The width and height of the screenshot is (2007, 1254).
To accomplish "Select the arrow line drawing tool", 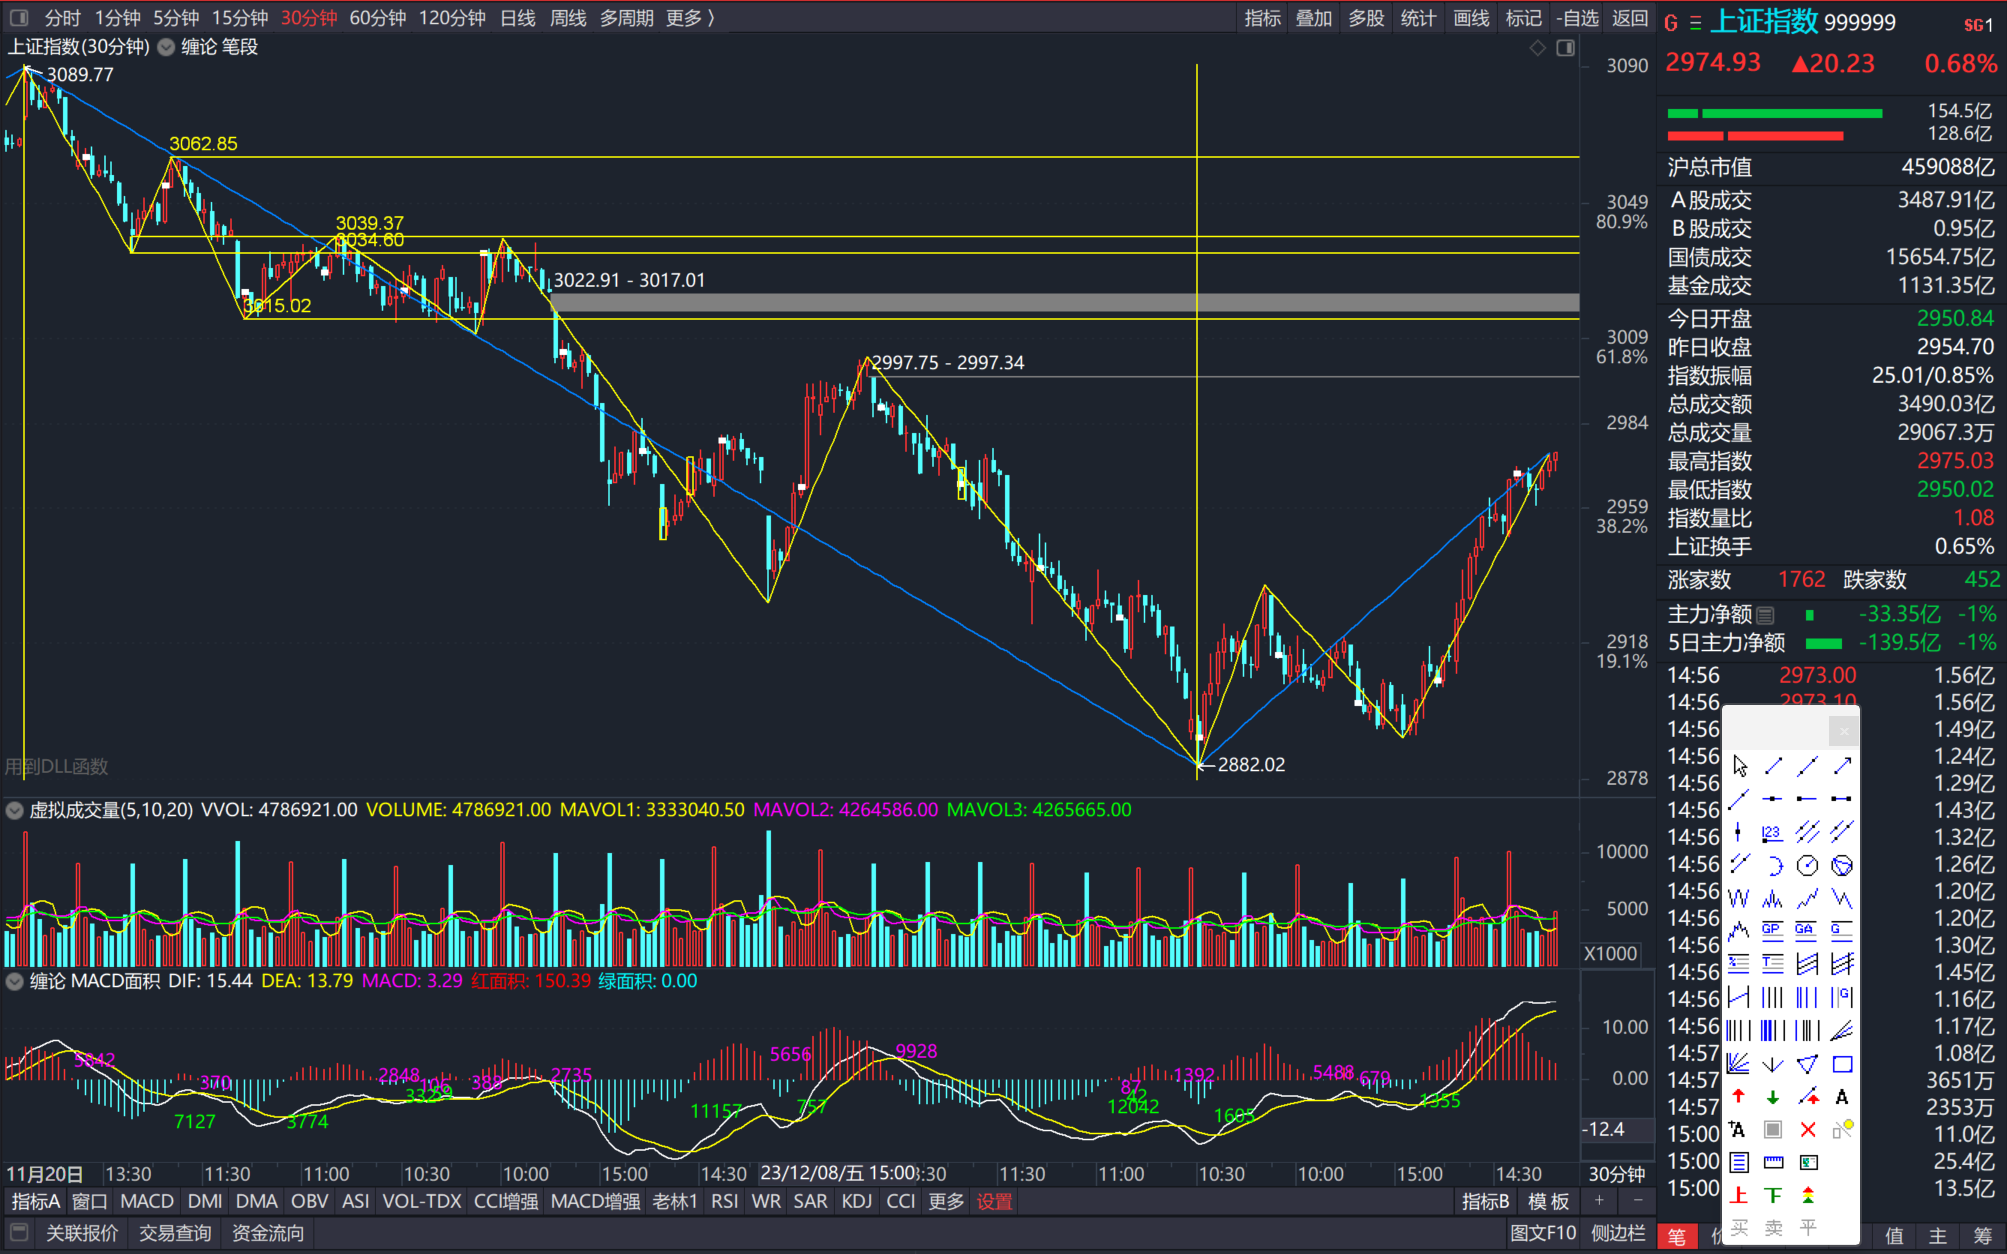I will click(x=1842, y=766).
